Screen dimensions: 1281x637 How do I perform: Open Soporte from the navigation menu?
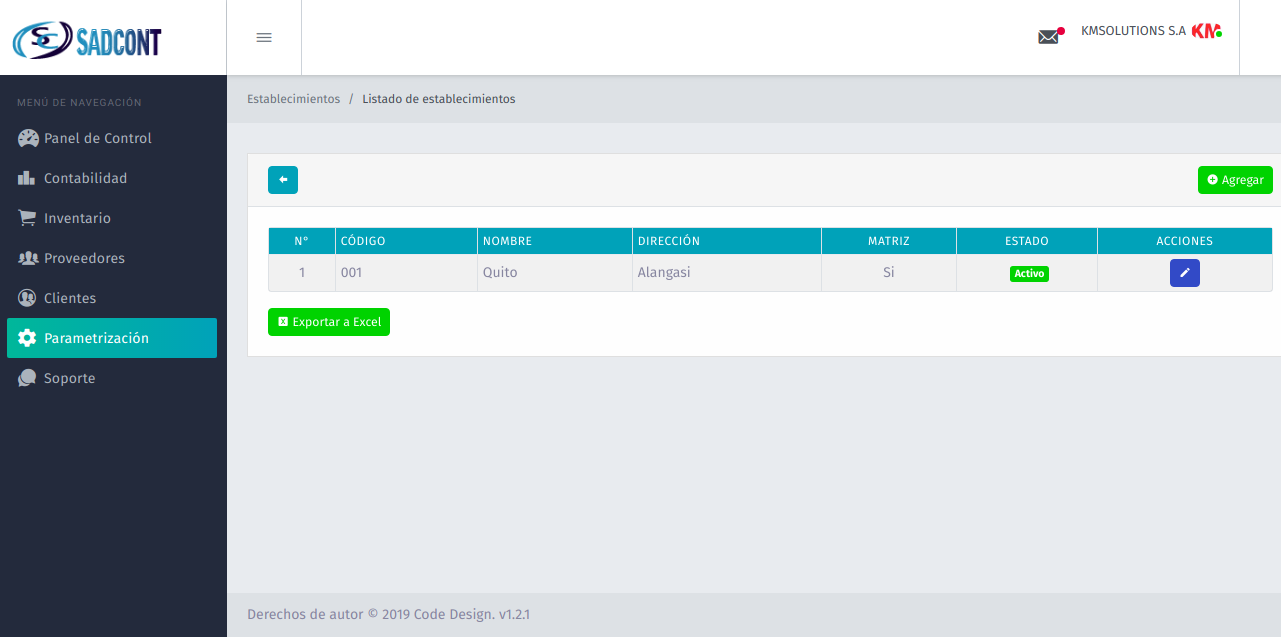(x=70, y=378)
